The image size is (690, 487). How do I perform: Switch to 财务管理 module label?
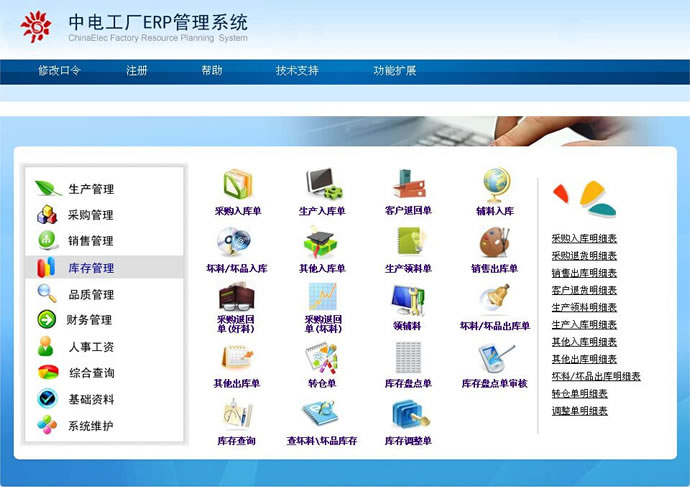(x=89, y=320)
